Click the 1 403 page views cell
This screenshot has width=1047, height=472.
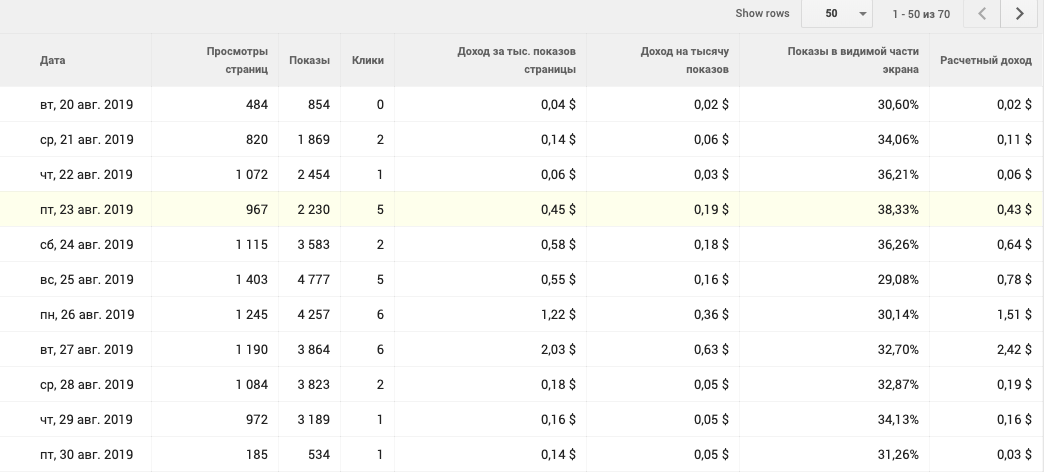tap(251, 280)
